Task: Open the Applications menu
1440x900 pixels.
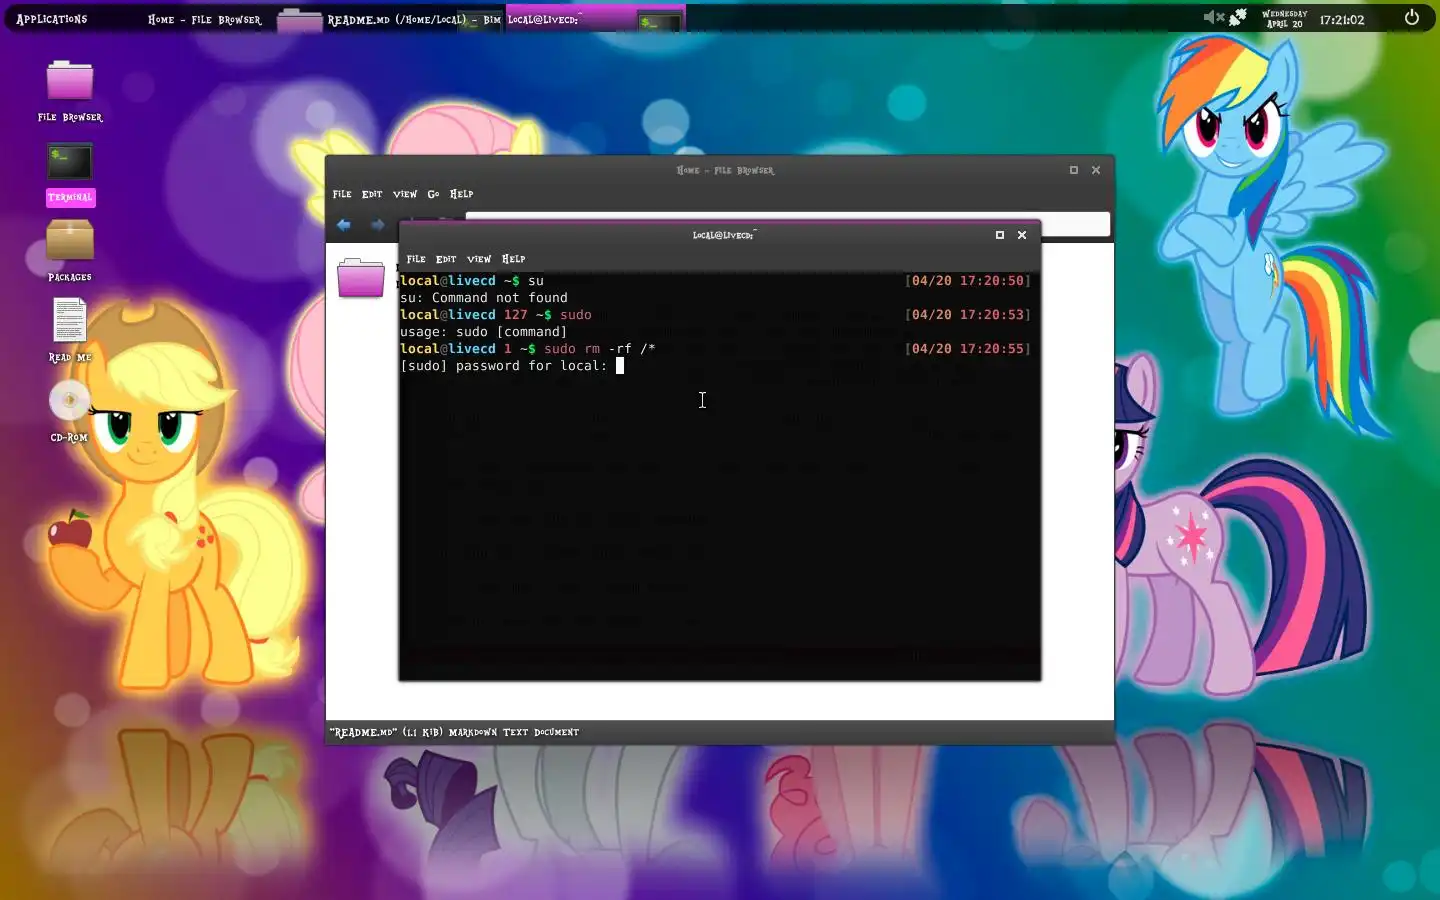Action: [x=52, y=19]
